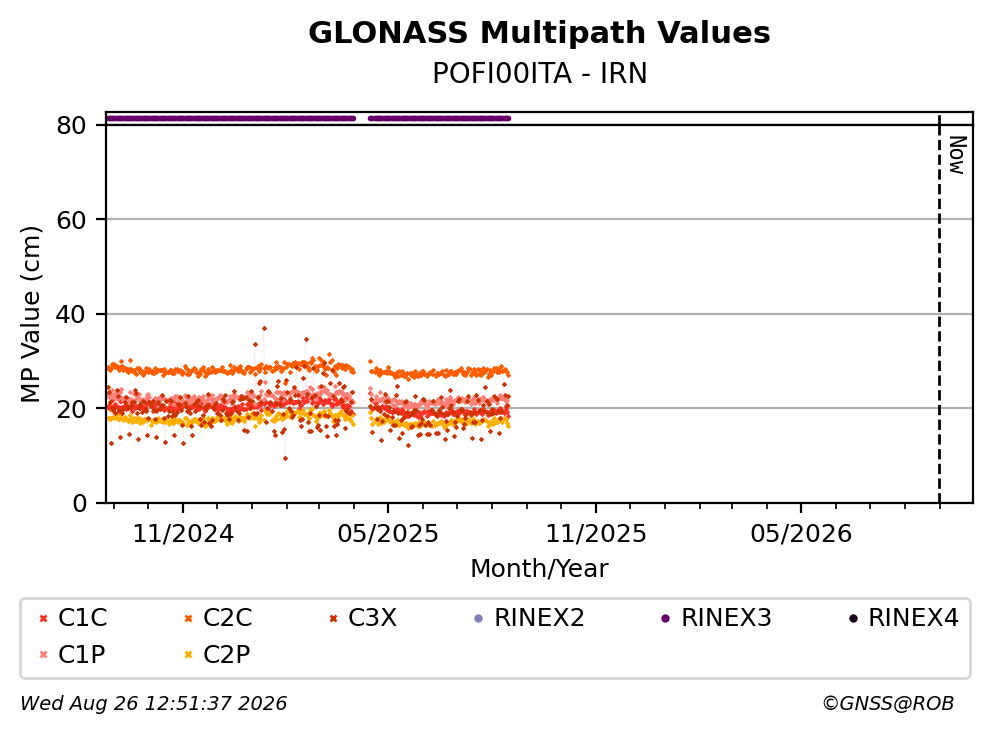Click the C1P legend entry
This screenshot has width=993, height=734.
[71, 654]
